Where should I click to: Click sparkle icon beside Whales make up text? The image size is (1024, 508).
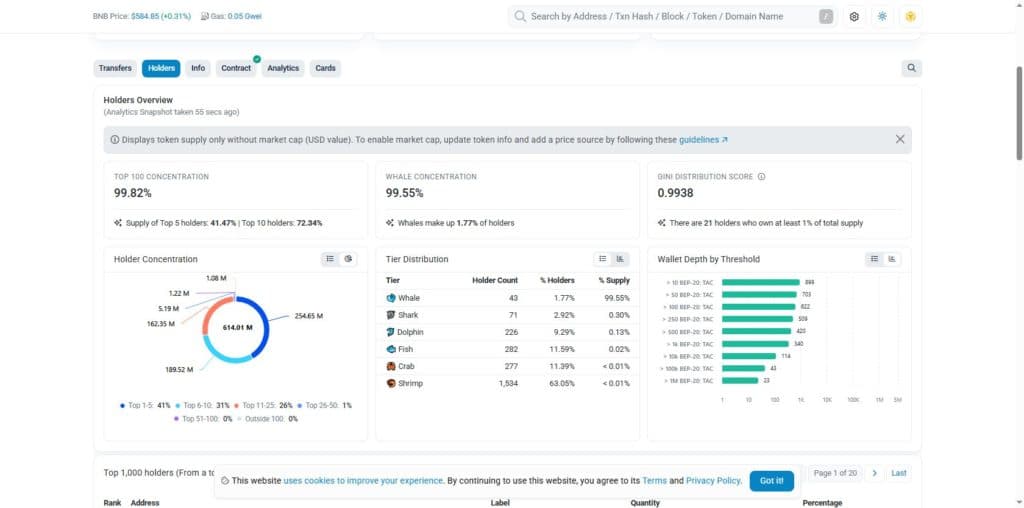(x=390, y=223)
